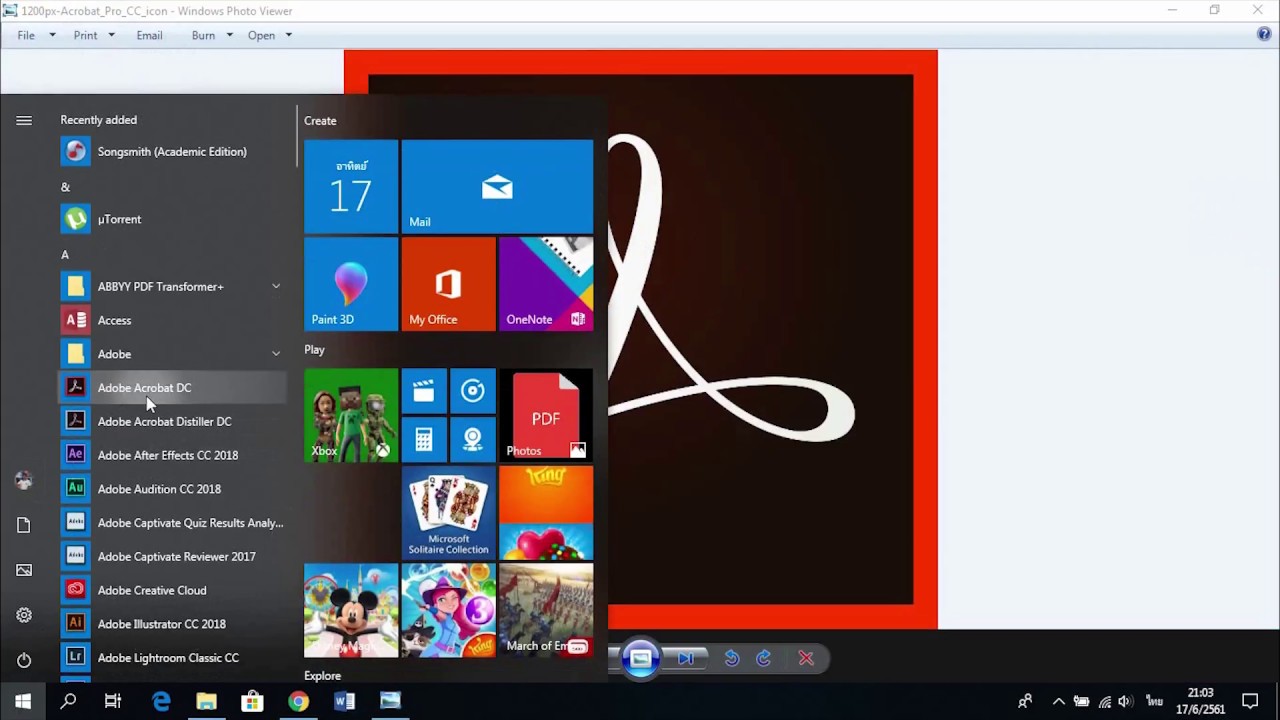
Task: Click the Recently added heading
Action: point(98,120)
